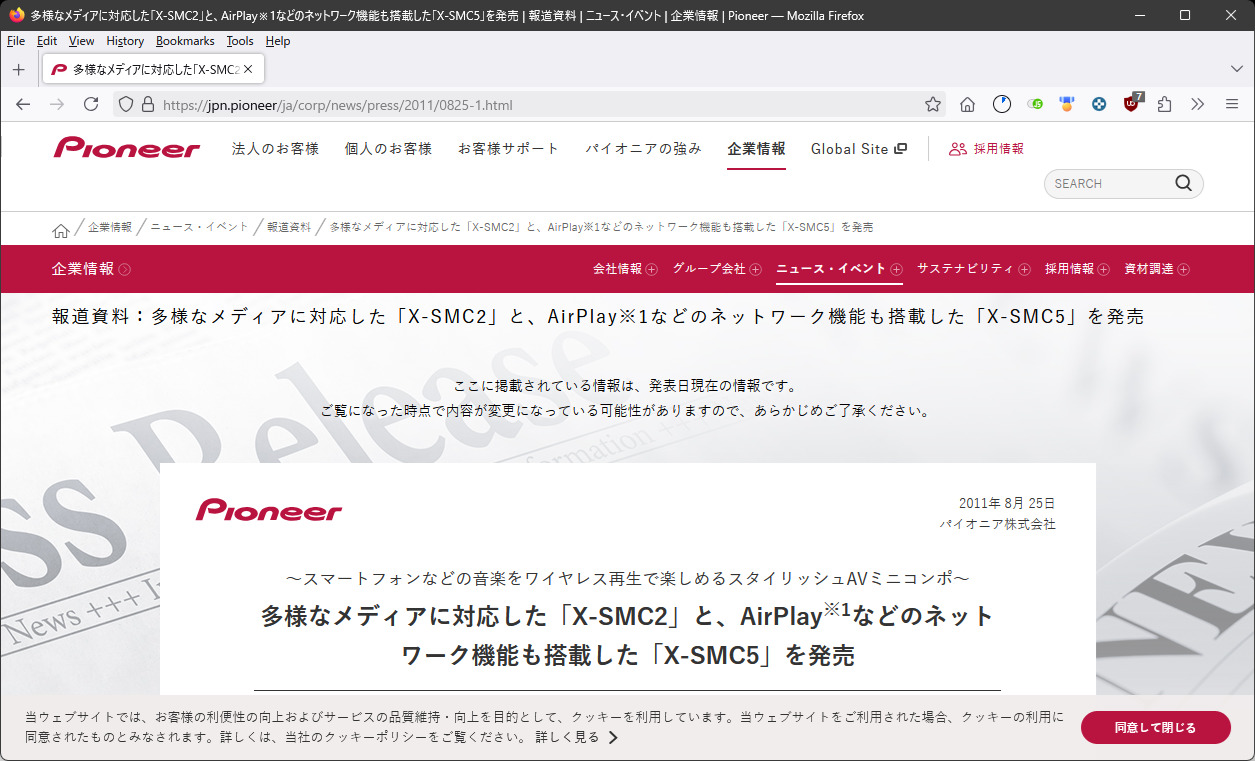List all tabs dropdown arrow
This screenshot has height=761, width=1255.
coord(1236,69)
